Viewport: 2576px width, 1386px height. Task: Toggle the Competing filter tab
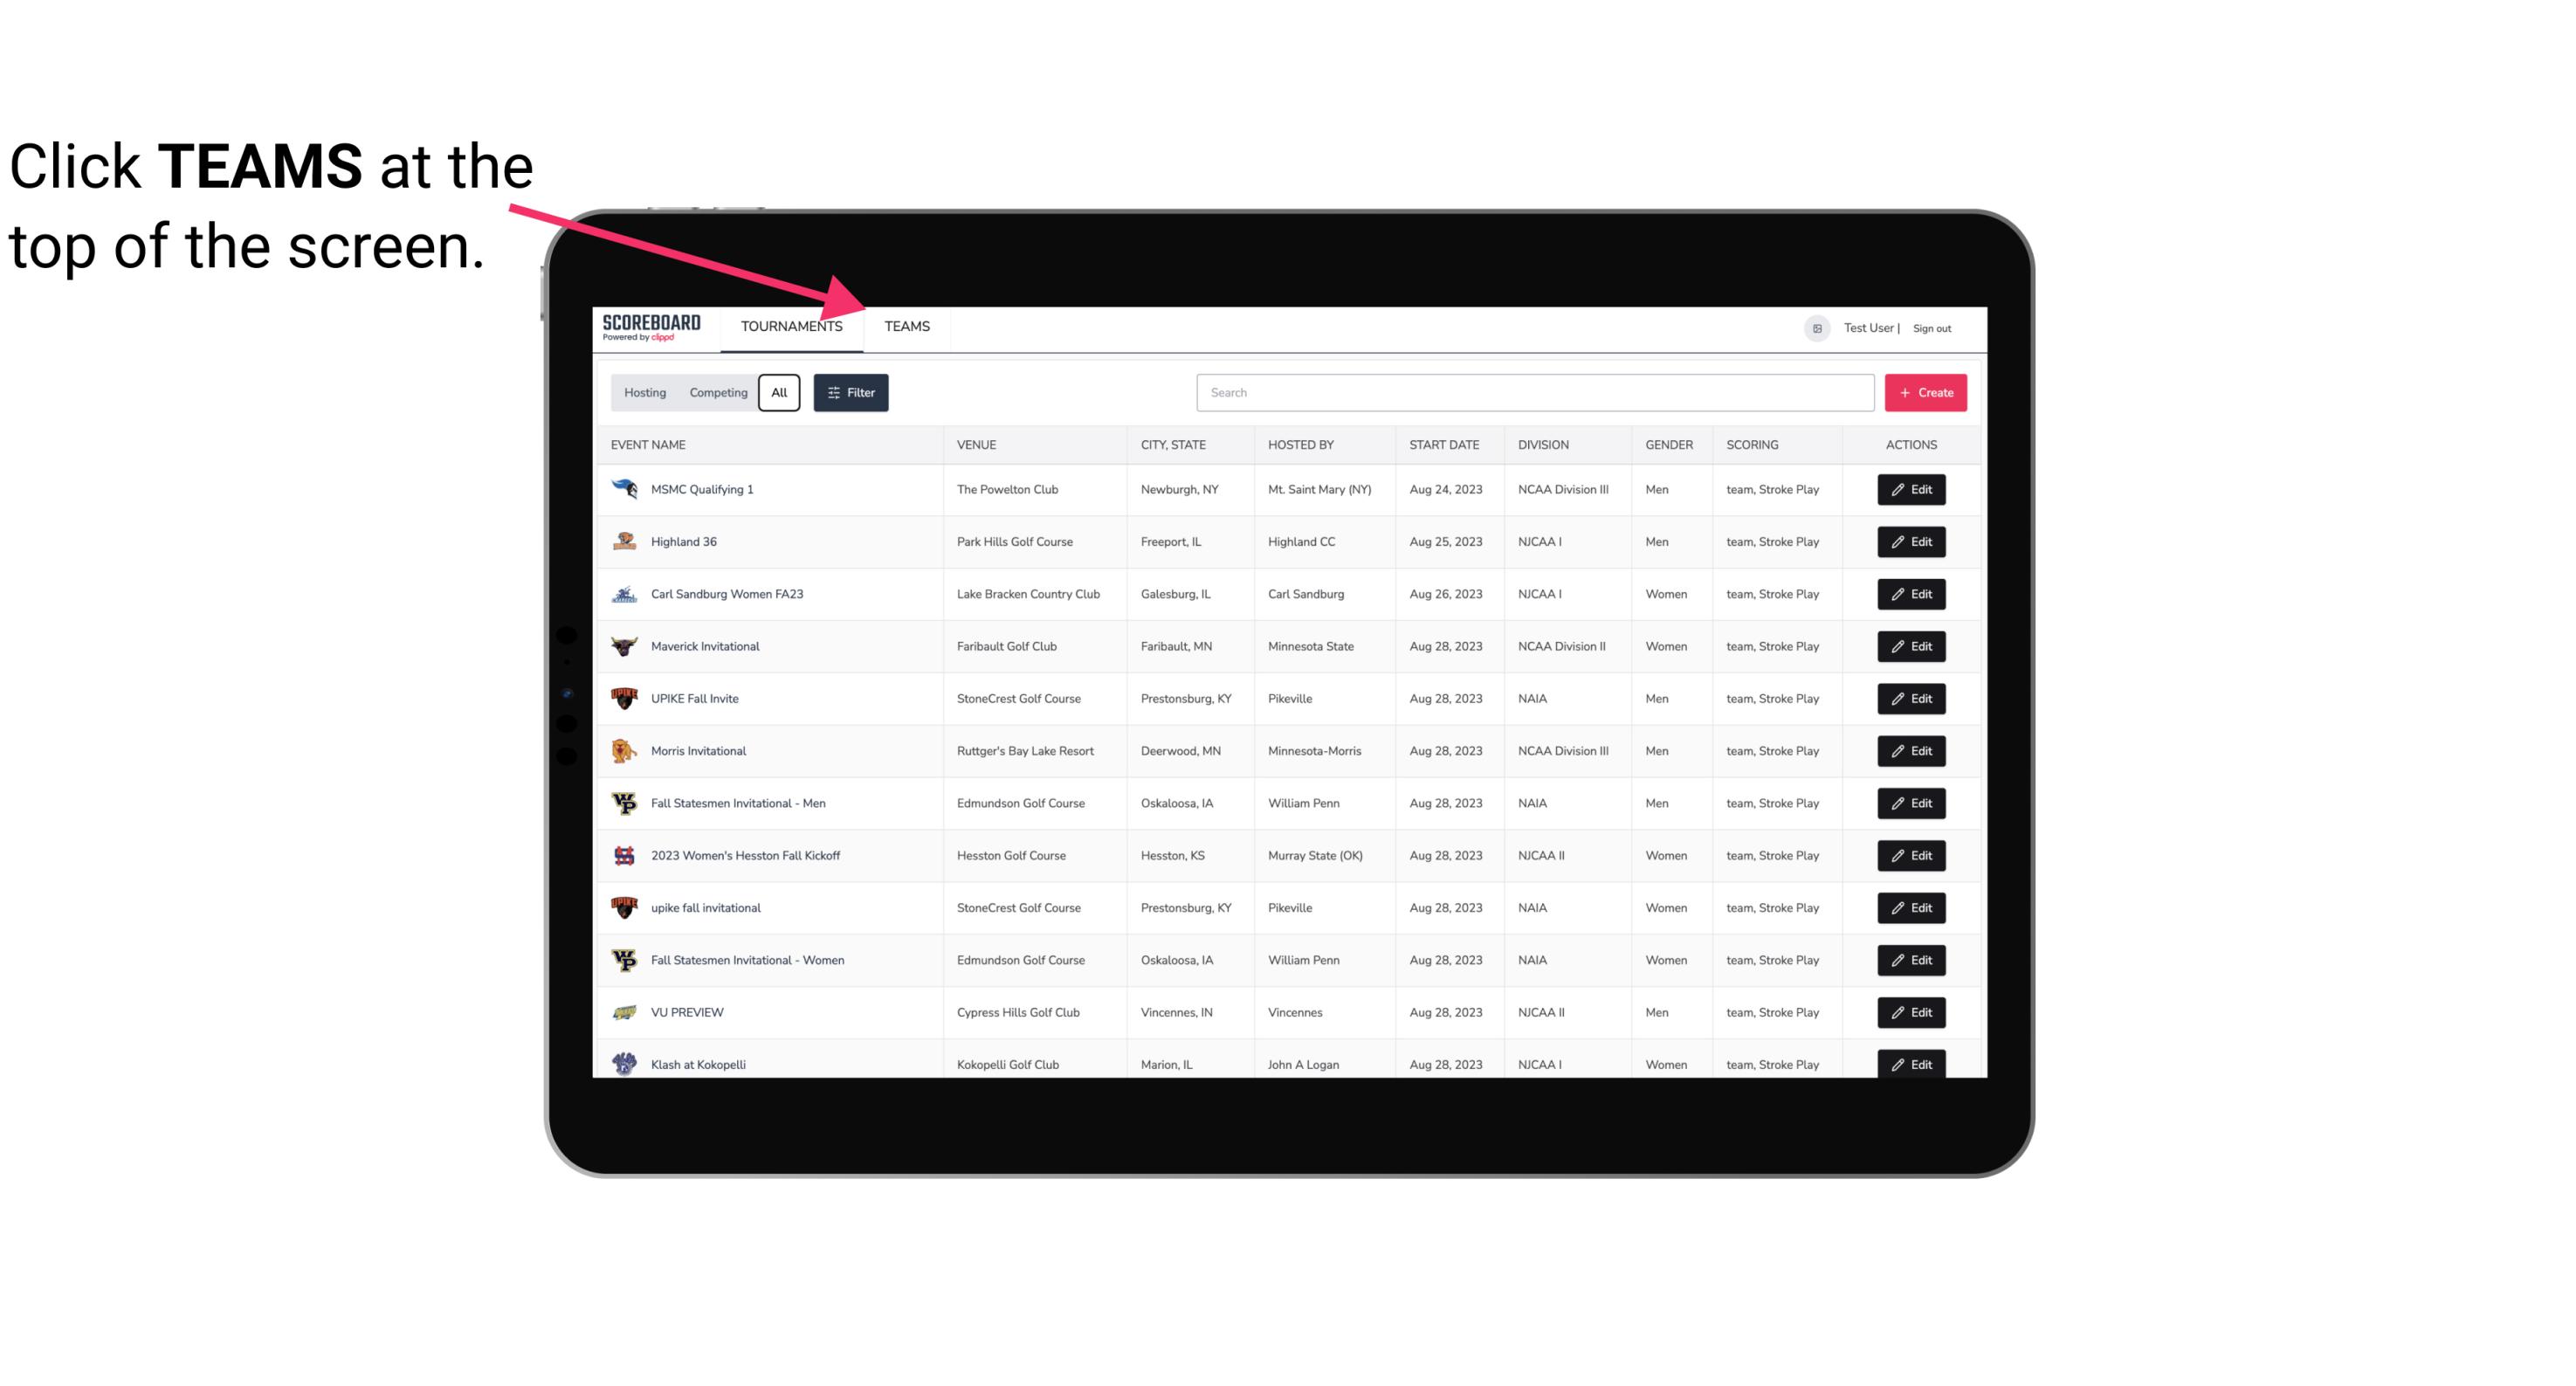click(717, 391)
